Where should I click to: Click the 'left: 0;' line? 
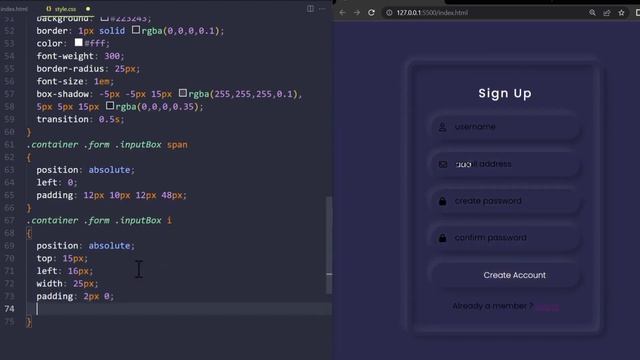pyautogui.click(x=57, y=182)
